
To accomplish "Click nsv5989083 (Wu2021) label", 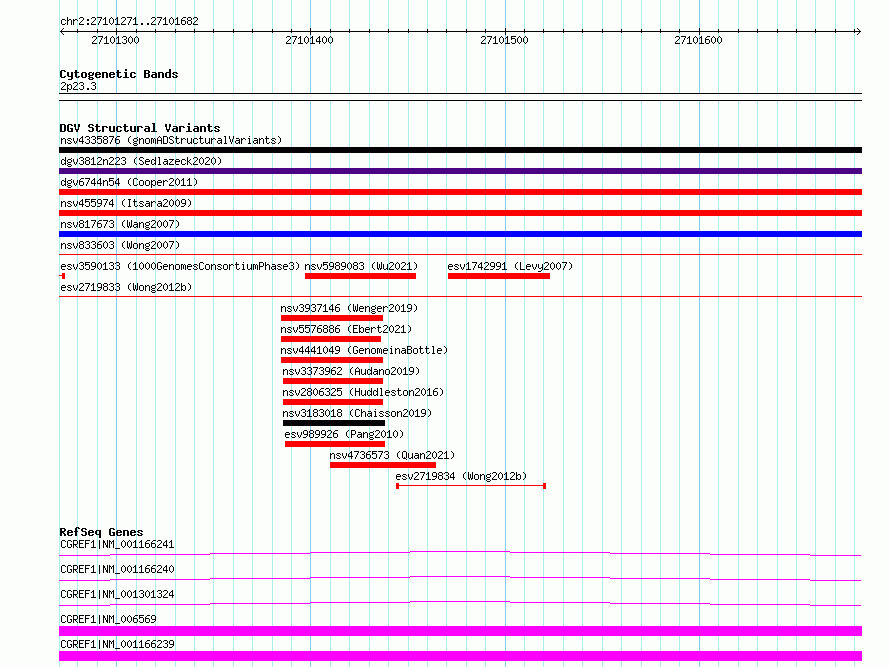I will pyautogui.click(x=361, y=266).
